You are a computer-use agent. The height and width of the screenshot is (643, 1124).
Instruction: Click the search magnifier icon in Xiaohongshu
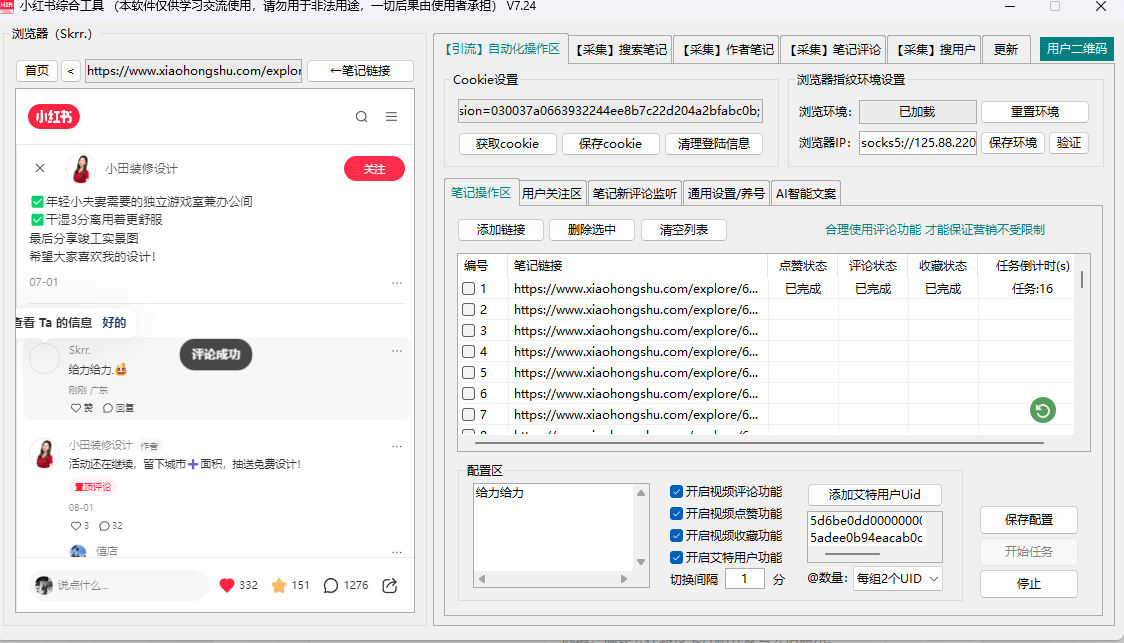click(362, 117)
